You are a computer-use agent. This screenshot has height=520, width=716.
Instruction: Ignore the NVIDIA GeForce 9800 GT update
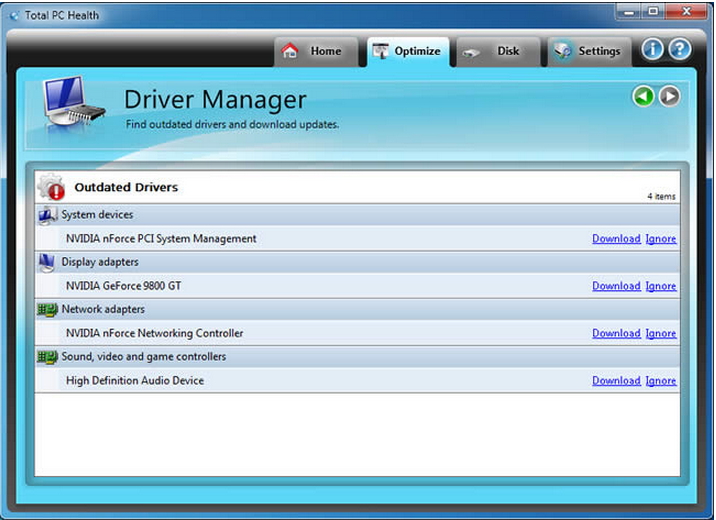click(x=661, y=286)
